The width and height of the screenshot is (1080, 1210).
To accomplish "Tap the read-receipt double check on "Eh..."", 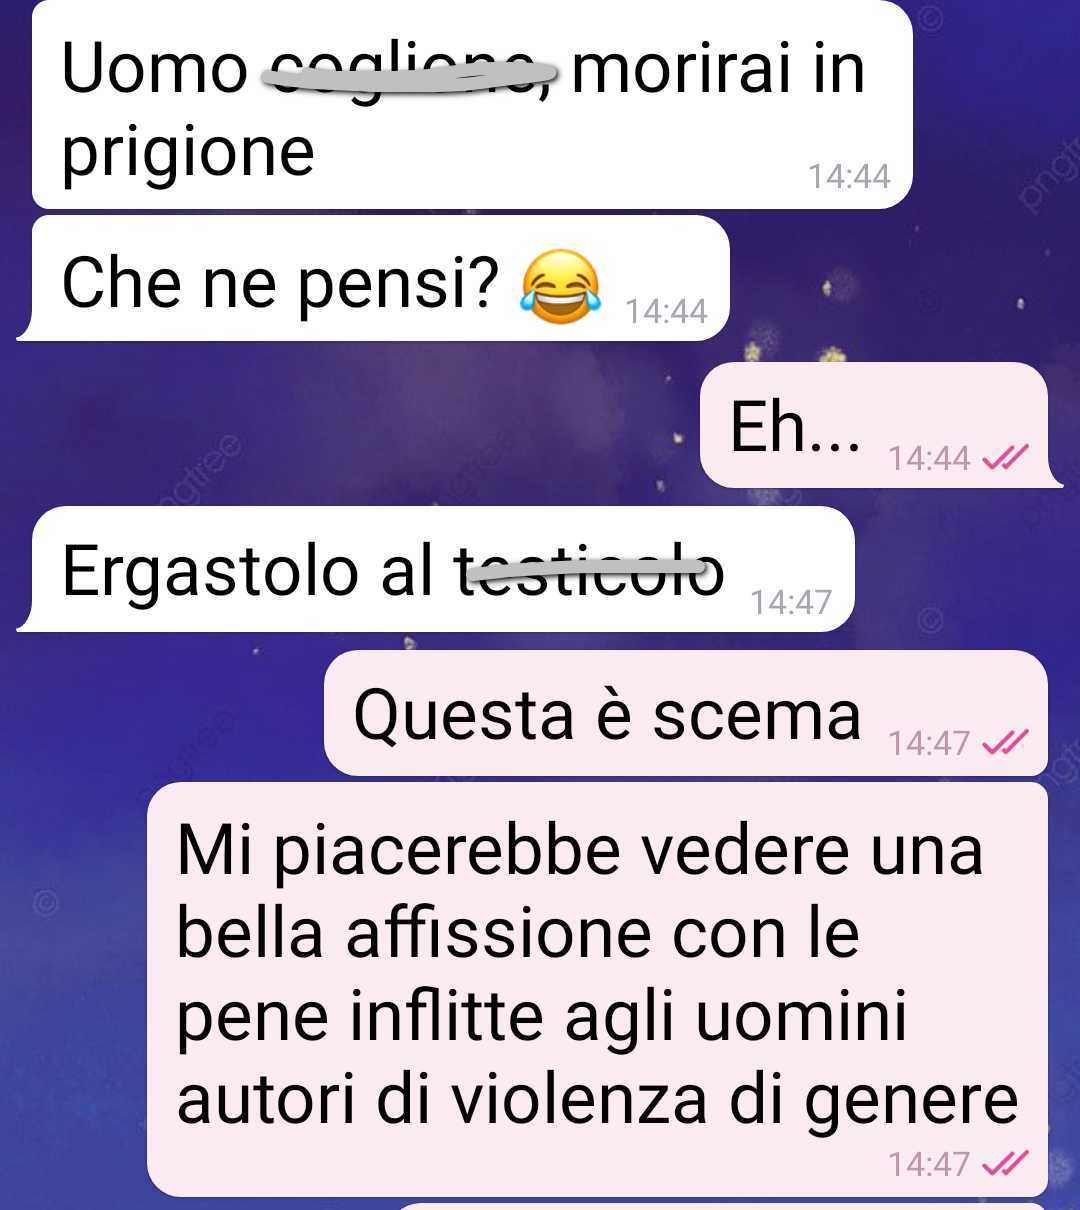I will tap(1005, 458).
